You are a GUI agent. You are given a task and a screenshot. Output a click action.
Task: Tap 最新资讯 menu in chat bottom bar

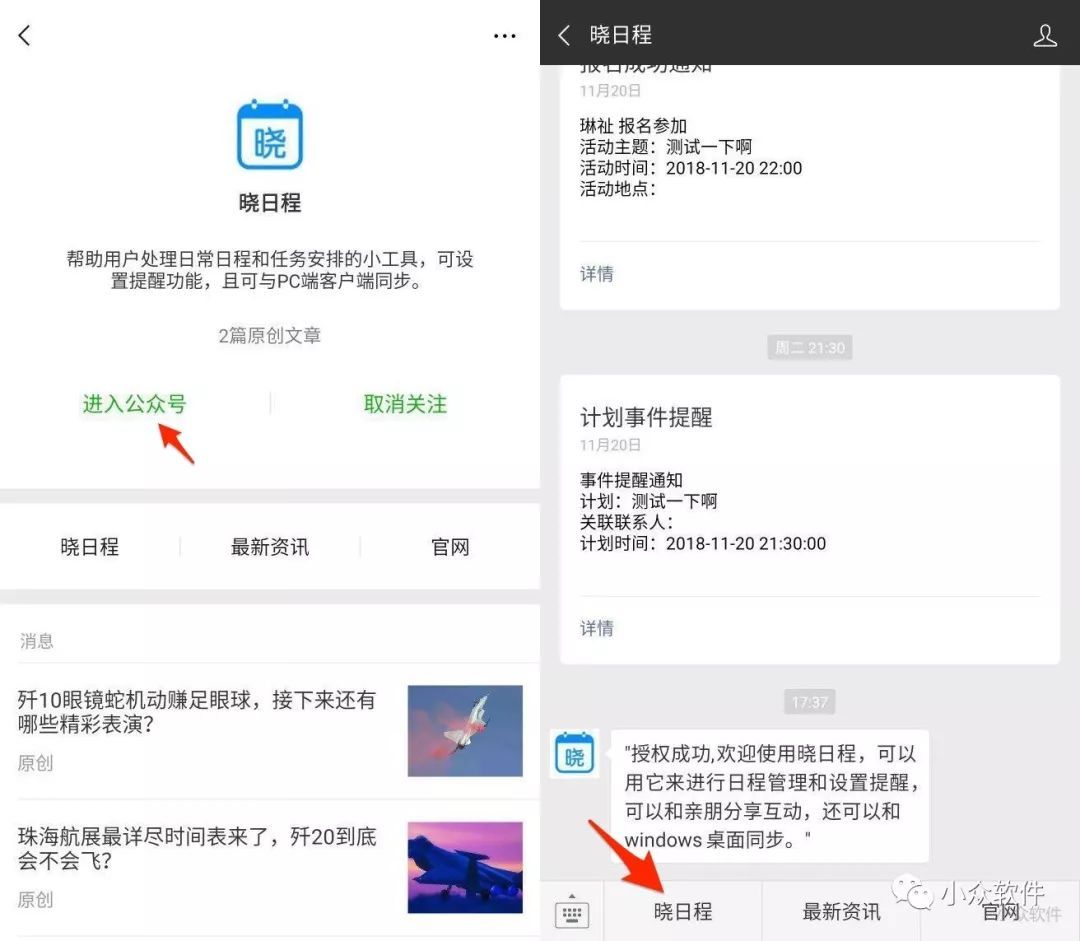(841, 911)
